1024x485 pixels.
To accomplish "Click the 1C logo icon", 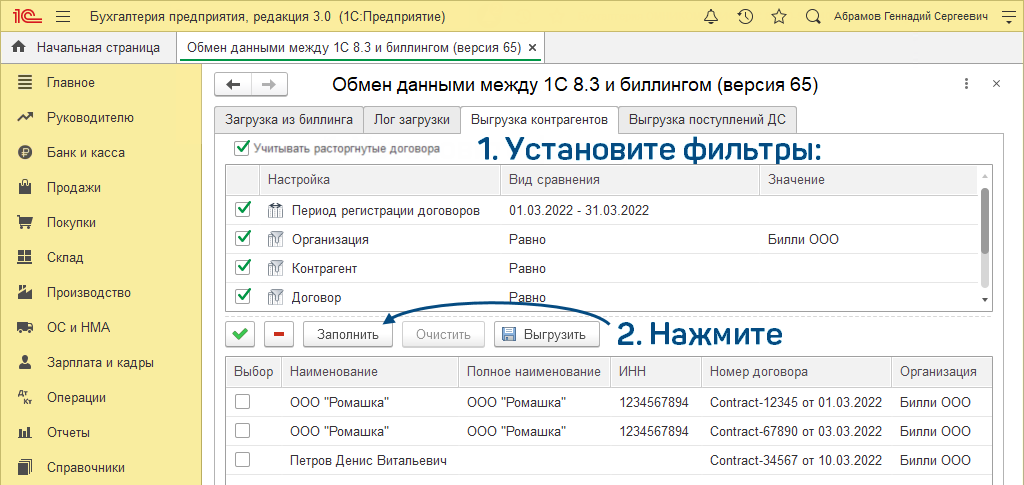I will click(25, 16).
